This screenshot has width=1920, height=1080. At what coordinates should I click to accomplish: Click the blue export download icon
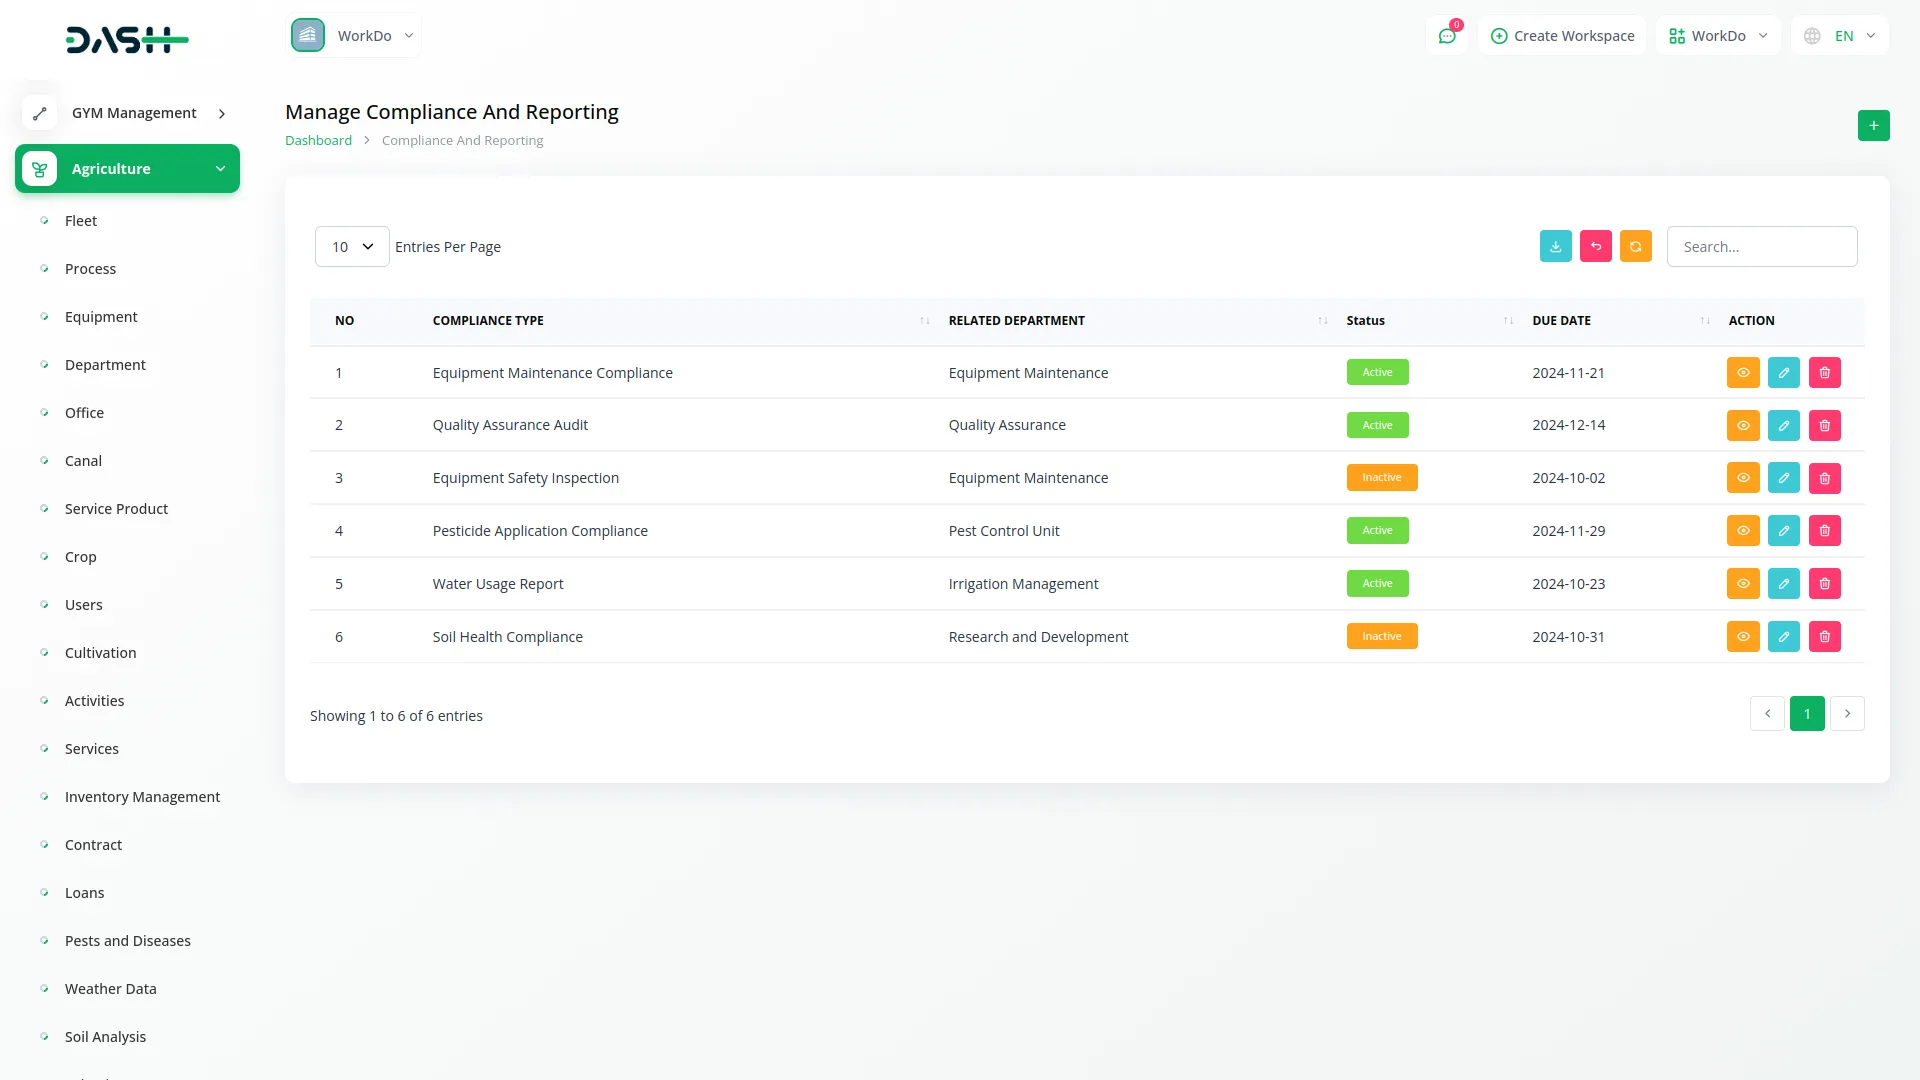coord(1555,246)
